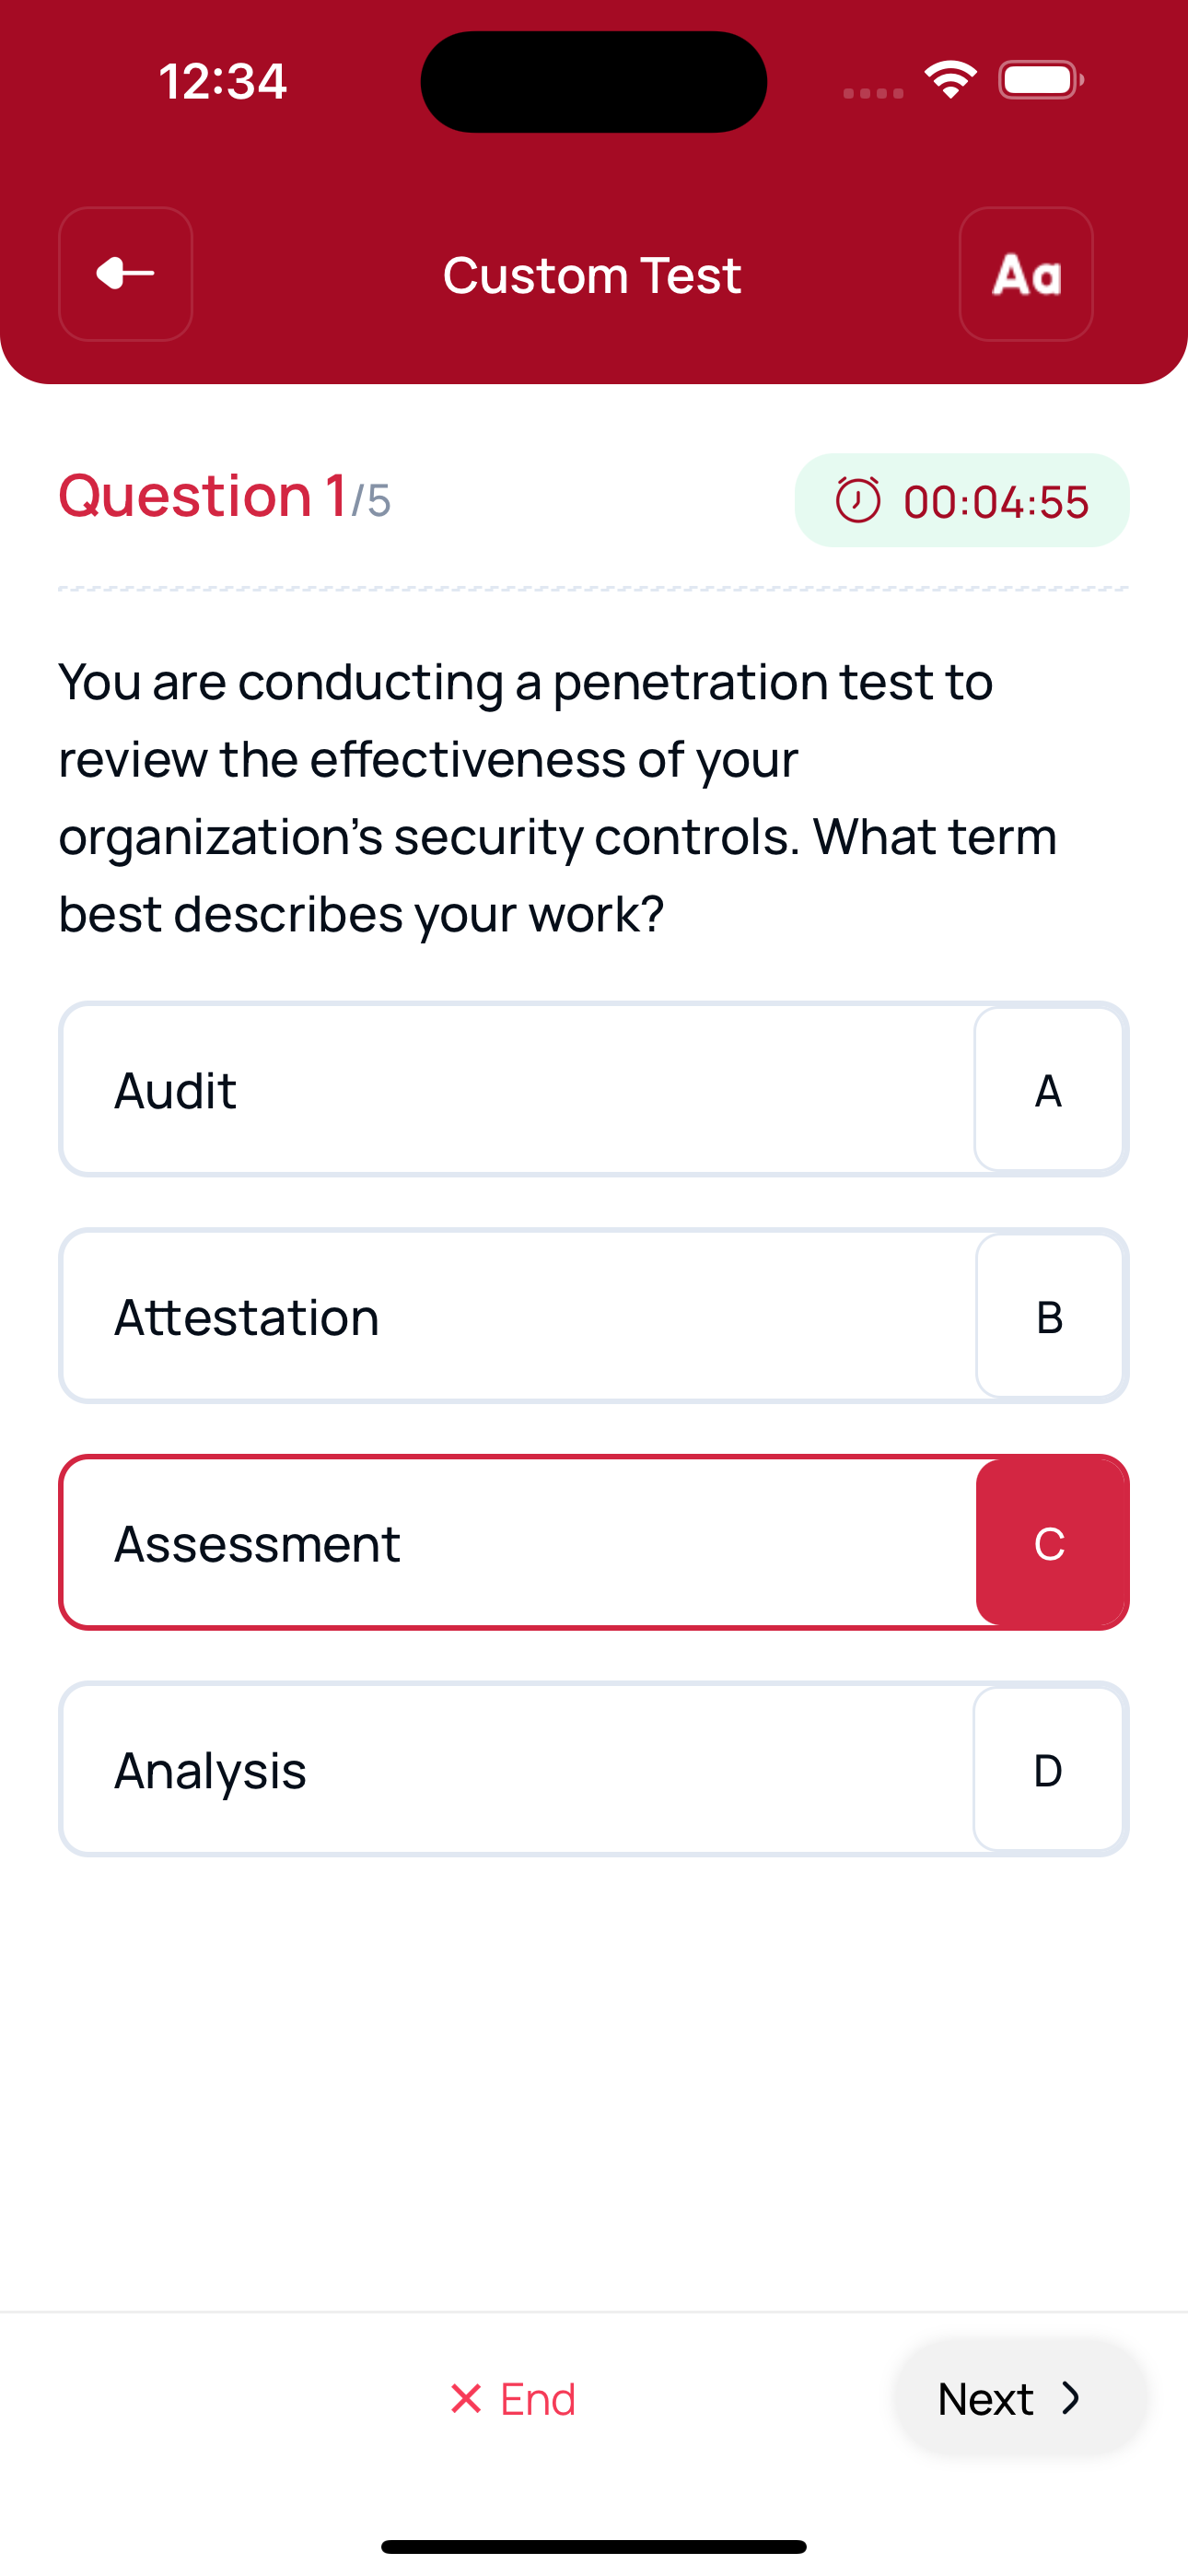End the custom test
Image resolution: width=1188 pixels, height=2576 pixels.
tap(514, 2398)
